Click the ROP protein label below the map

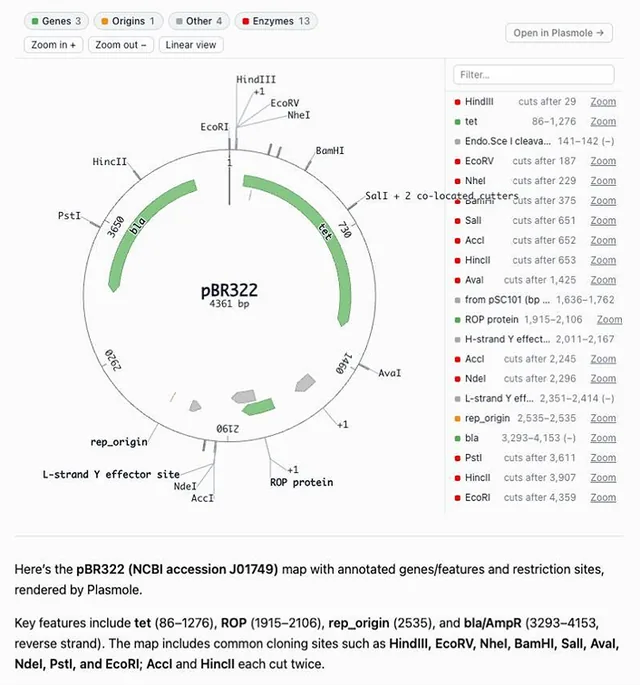tap(301, 482)
